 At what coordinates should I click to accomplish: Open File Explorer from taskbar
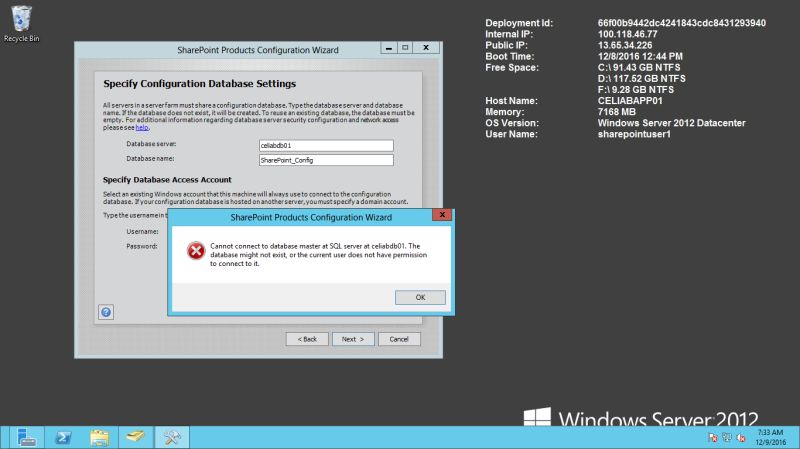click(99, 438)
